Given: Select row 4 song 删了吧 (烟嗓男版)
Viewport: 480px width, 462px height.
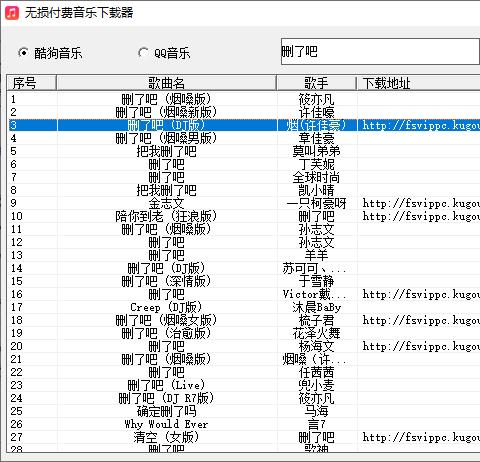Looking at the screenshot, I should pyautogui.click(x=166, y=138).
